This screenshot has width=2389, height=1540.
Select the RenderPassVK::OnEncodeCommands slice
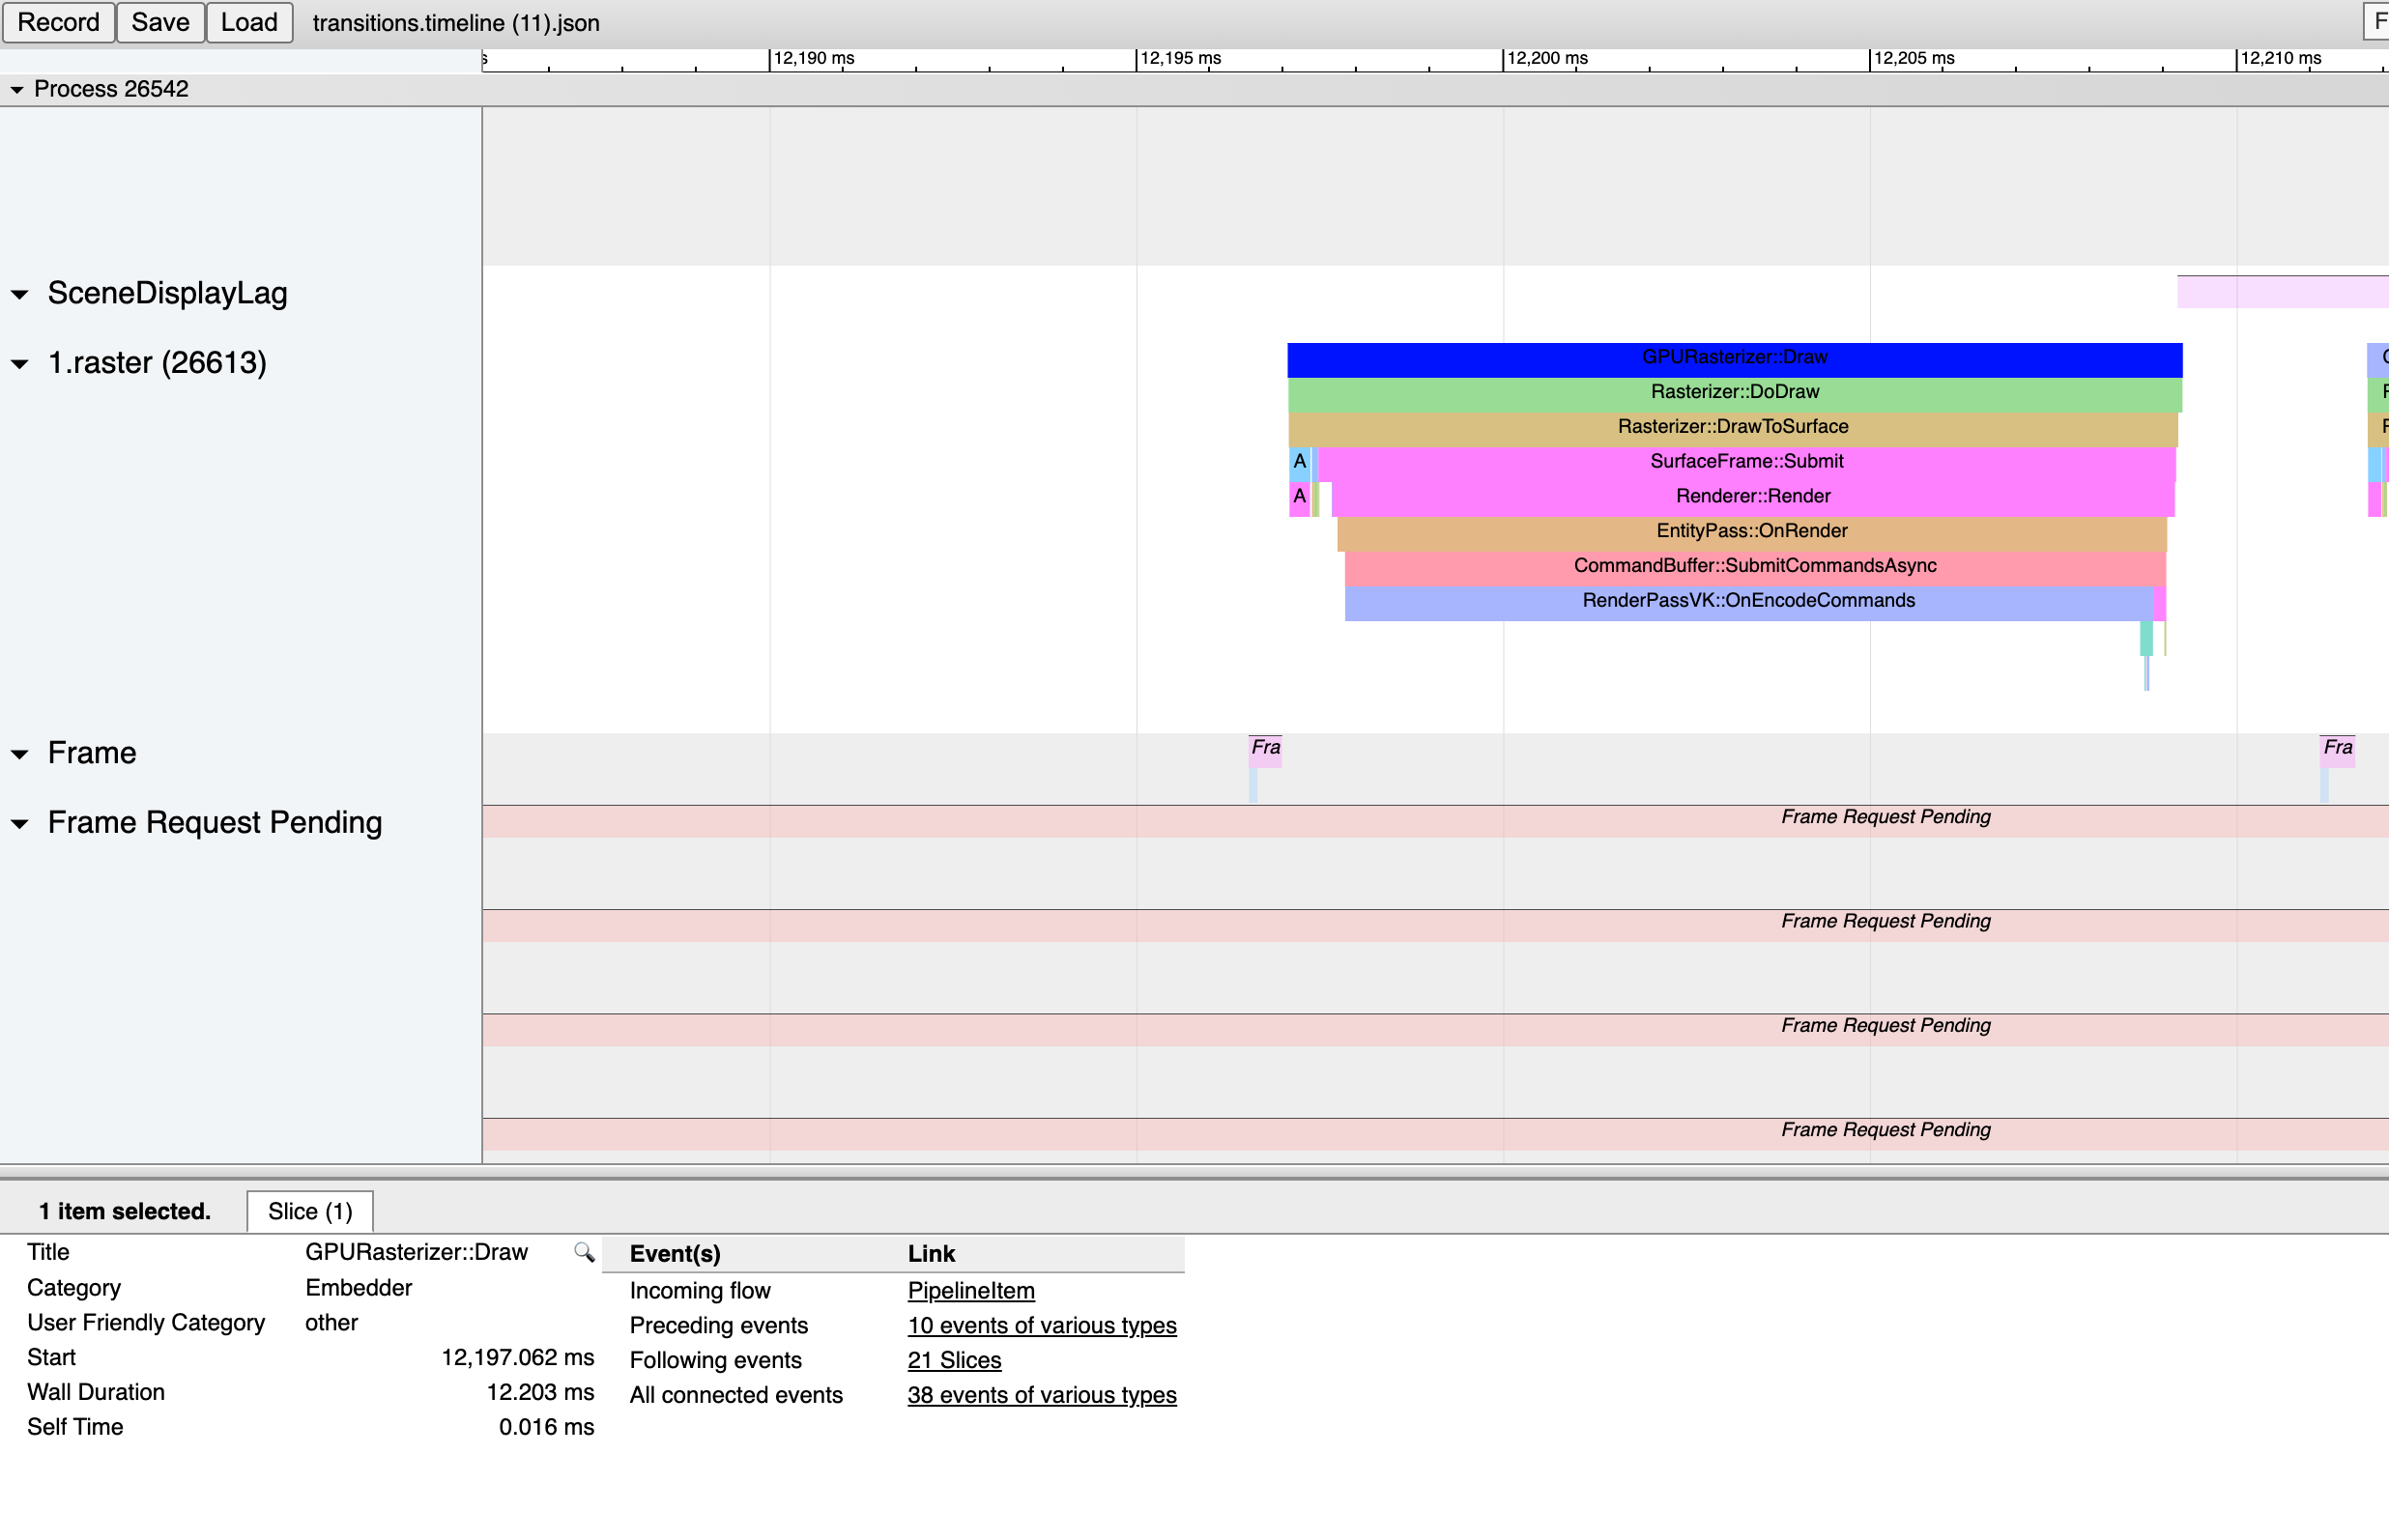tap(1748, 600)
